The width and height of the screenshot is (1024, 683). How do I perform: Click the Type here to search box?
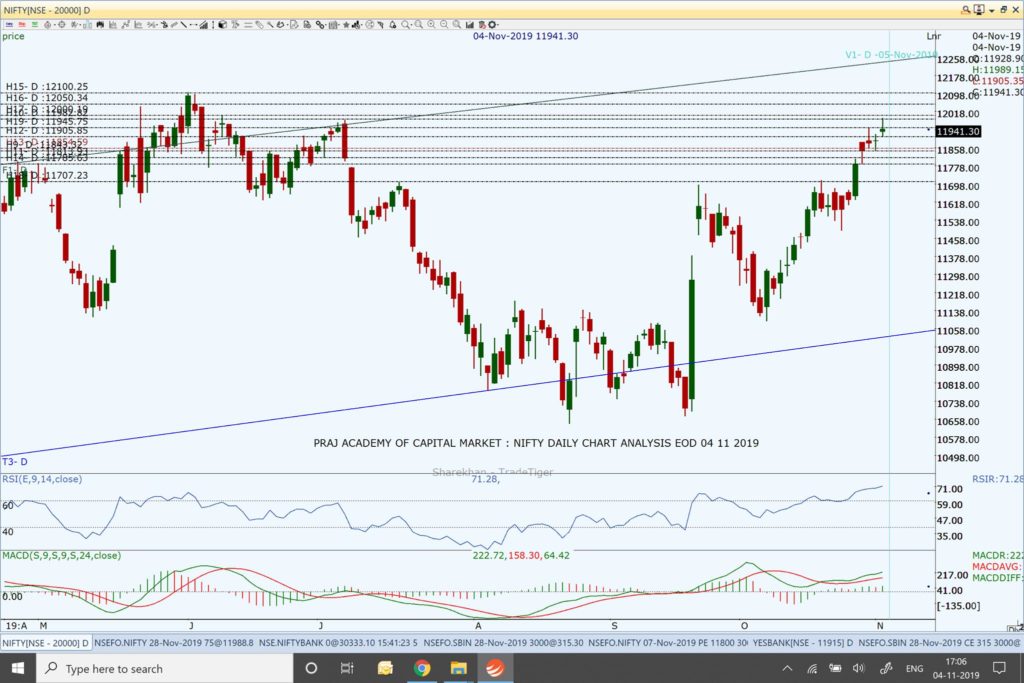pyautogui.click(x=163, y=668)
